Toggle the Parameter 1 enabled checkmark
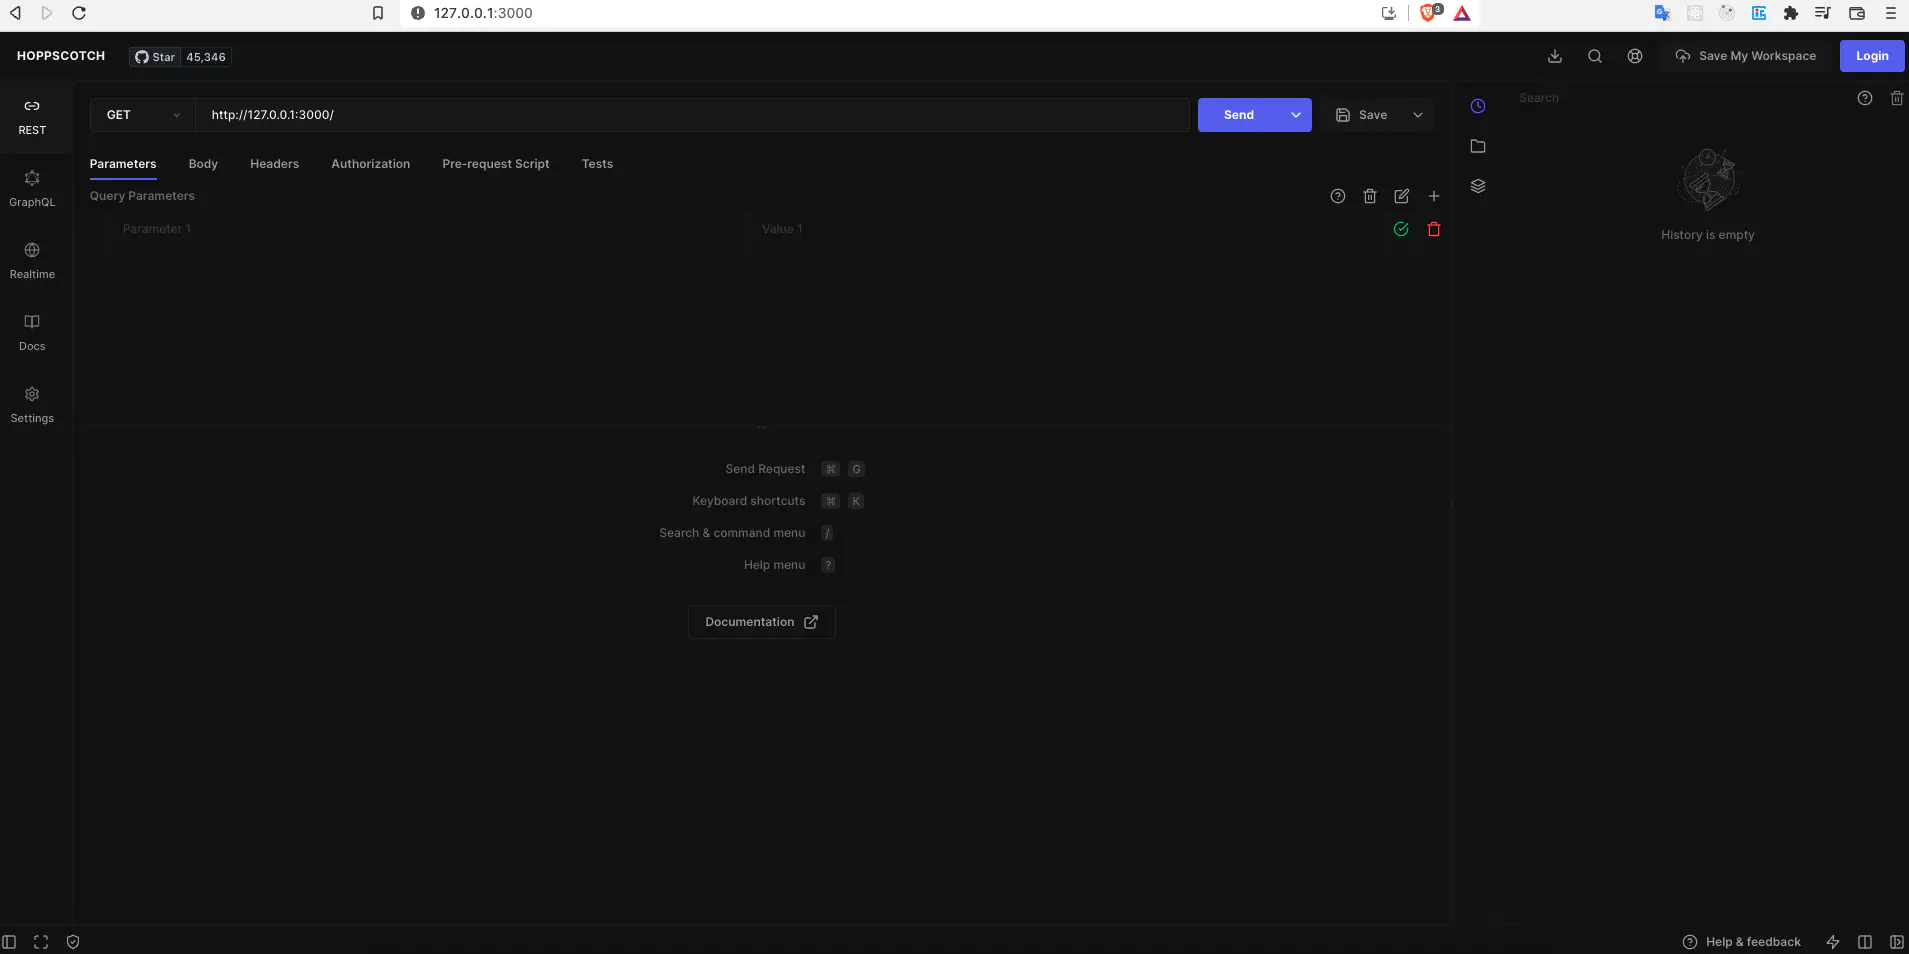The image size is (1909, 954). tap(1400, 229)
